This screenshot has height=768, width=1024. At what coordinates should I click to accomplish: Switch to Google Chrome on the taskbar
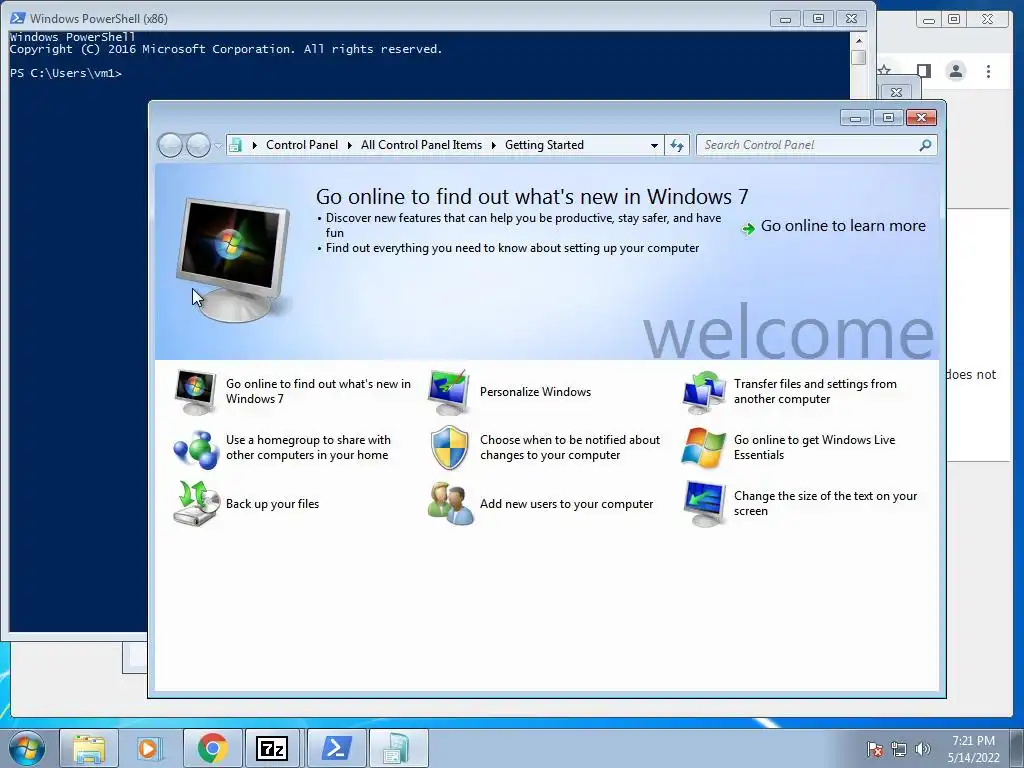212,748
